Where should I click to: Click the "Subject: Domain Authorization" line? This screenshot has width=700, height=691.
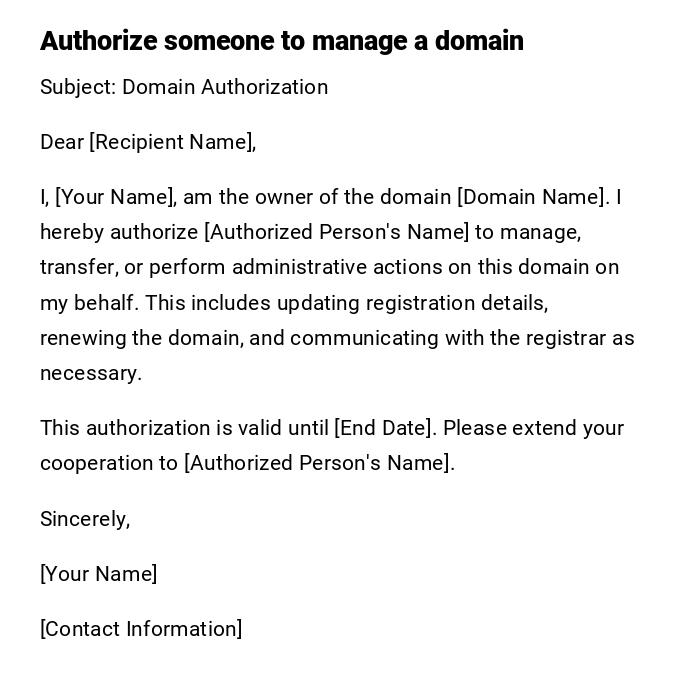click(x=184, y=87)
